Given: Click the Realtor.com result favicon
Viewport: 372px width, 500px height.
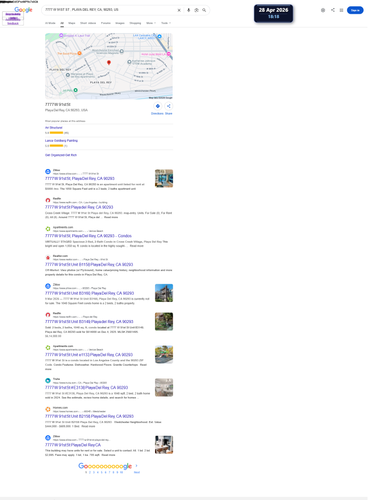Looking at the screenshot, I should (48, 258).
